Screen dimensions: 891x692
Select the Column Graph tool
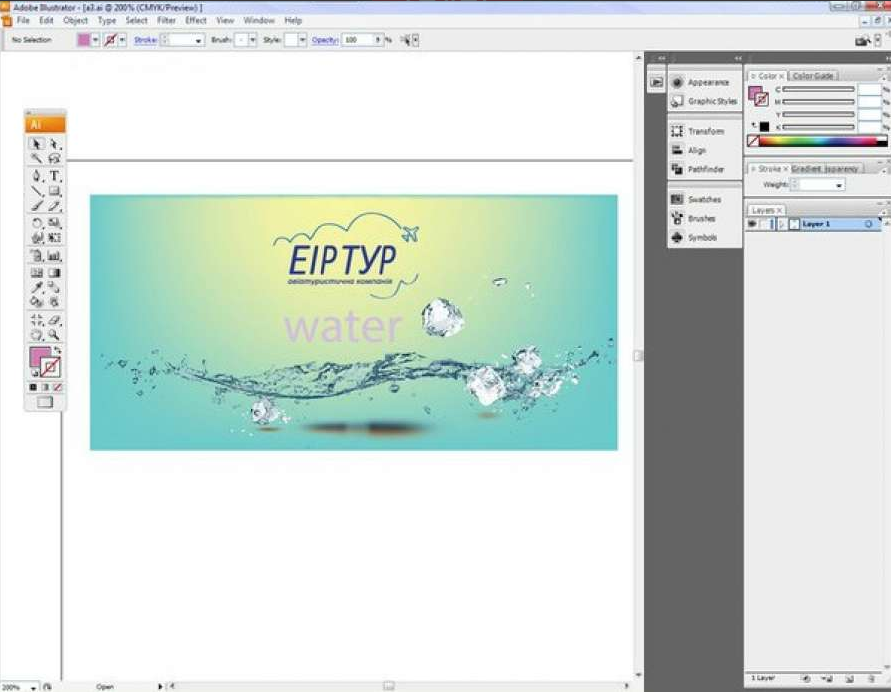click(x=54, y=256)
